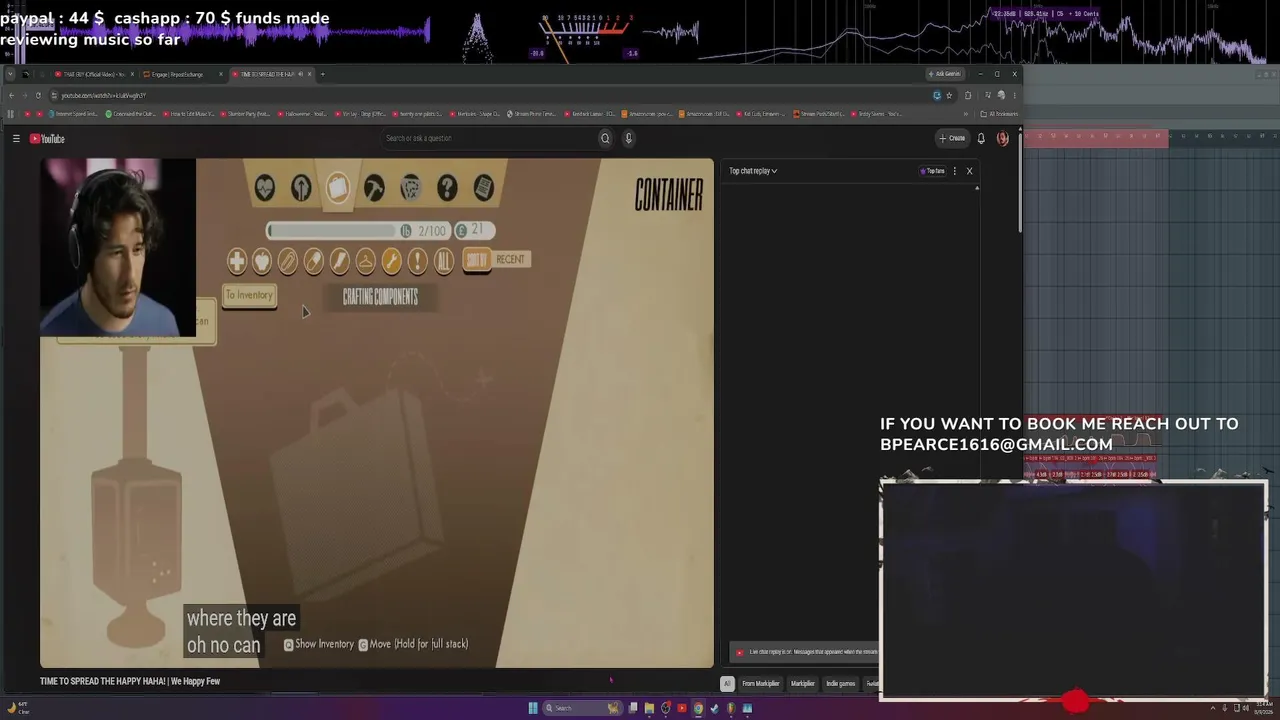Open the game's skills upgrade arrow tab
The height and width of the screenshot is (720, 1280).
click(301, 187)
